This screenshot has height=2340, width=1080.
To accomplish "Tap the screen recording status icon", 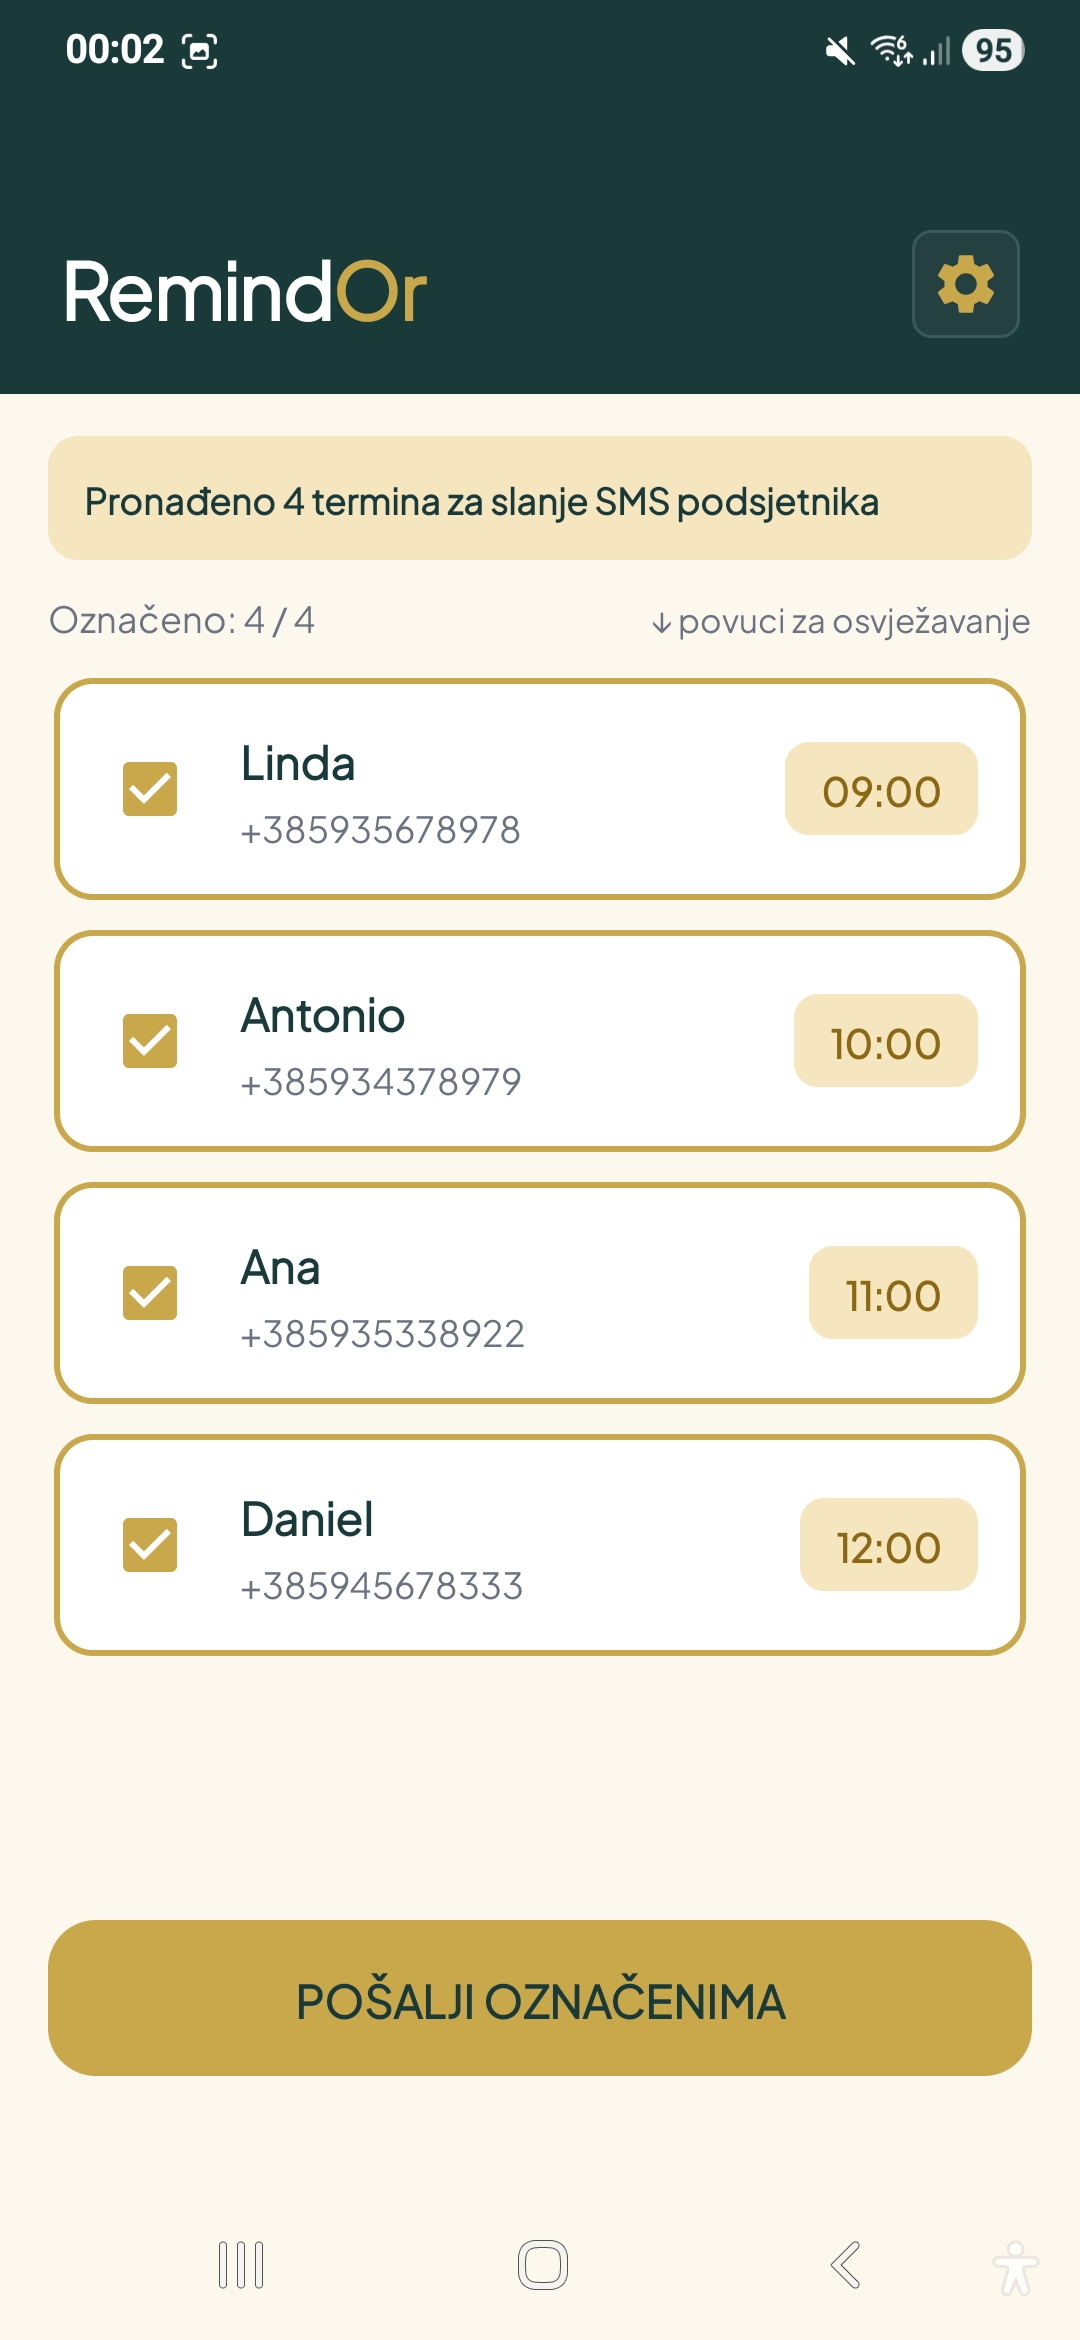I will 199,50.
